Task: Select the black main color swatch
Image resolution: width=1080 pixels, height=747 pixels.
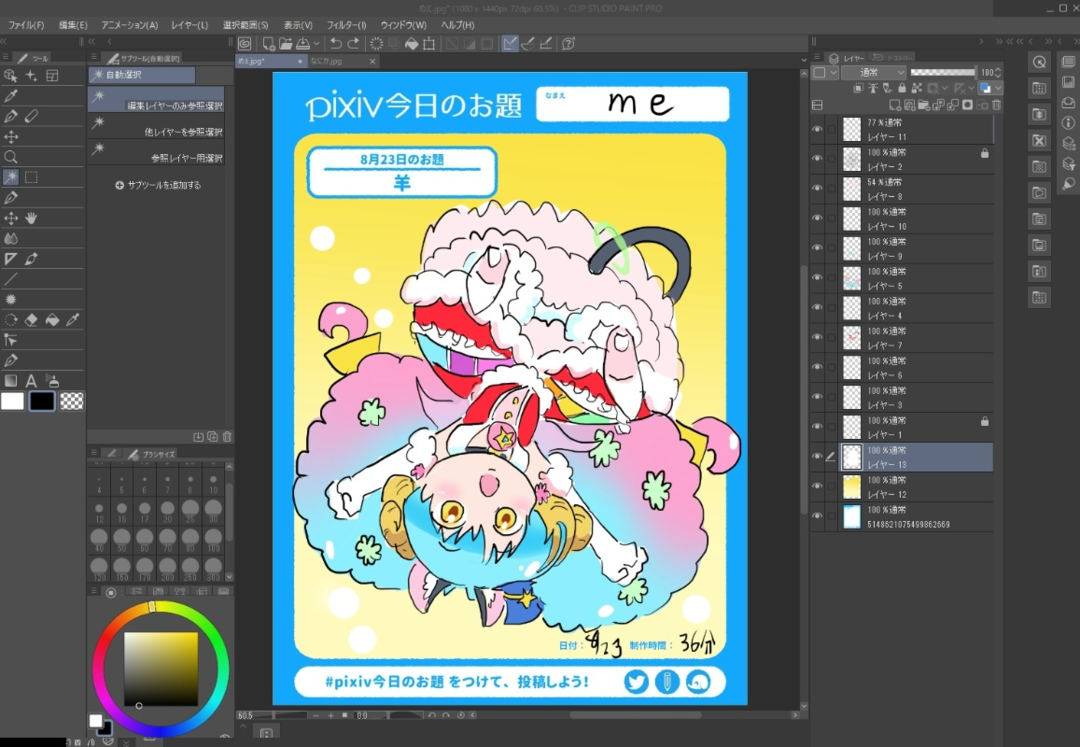Action: click(42, 401)
